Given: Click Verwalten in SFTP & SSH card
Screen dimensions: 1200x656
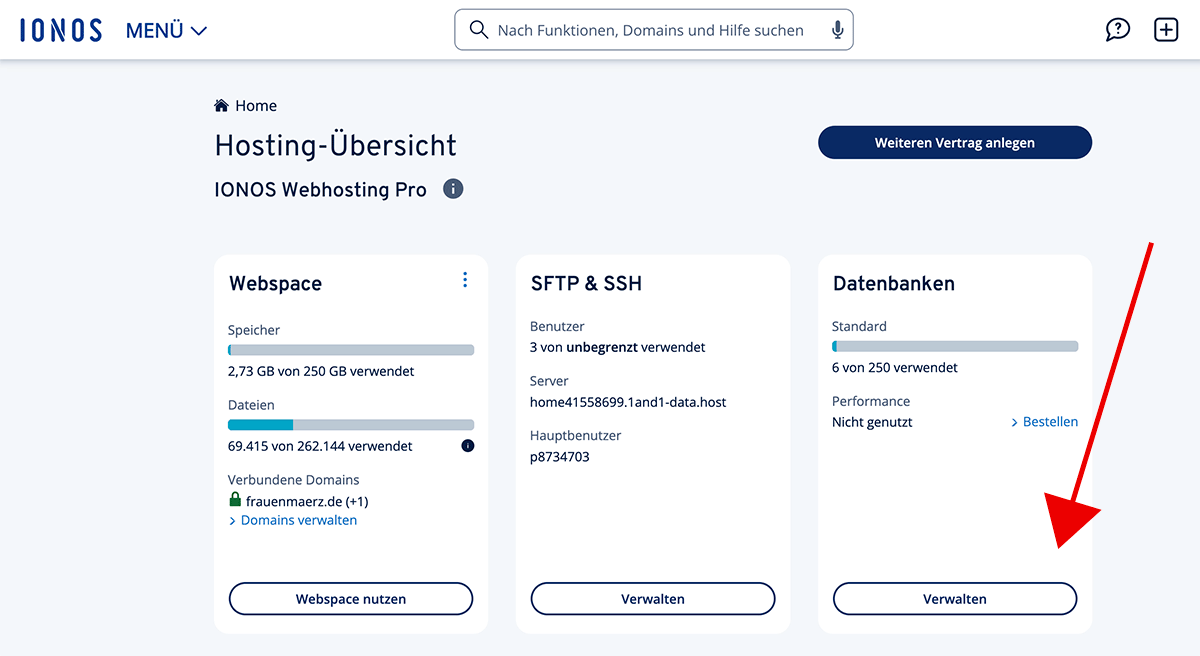Looking at the screenshot, I should coord(653,599).
